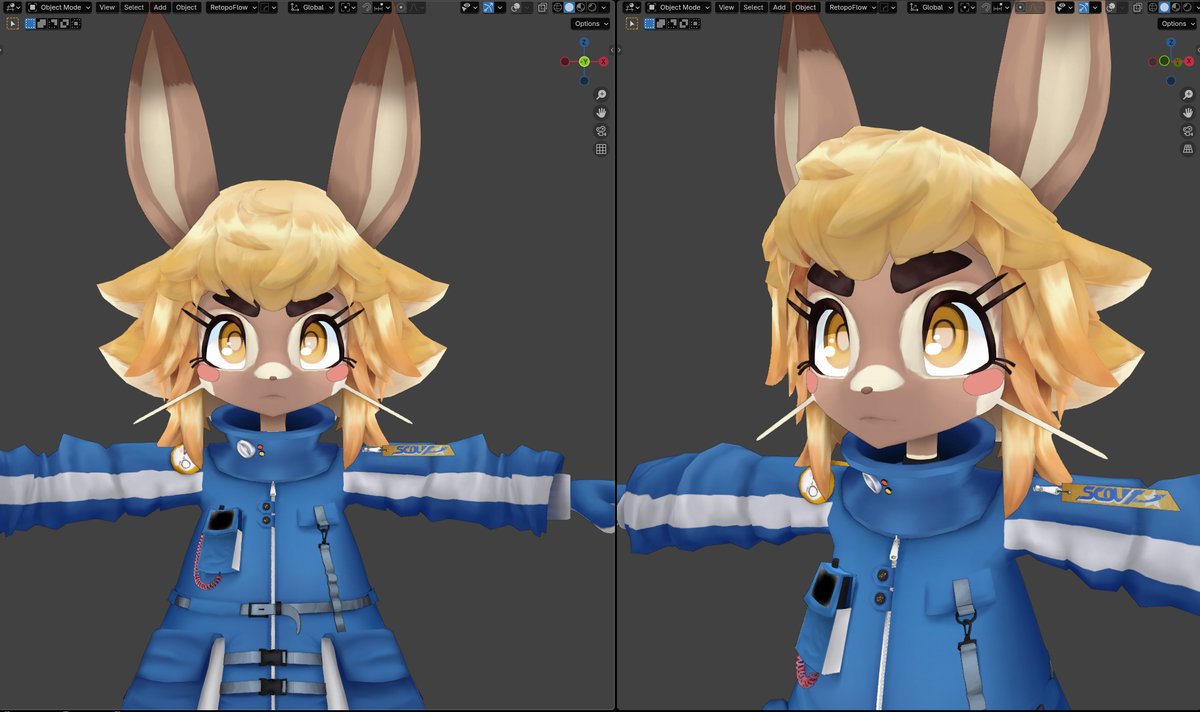Toggle X-Ray viewport mode
Viewport: 1200px width, 712px height.
coord(543,7)
